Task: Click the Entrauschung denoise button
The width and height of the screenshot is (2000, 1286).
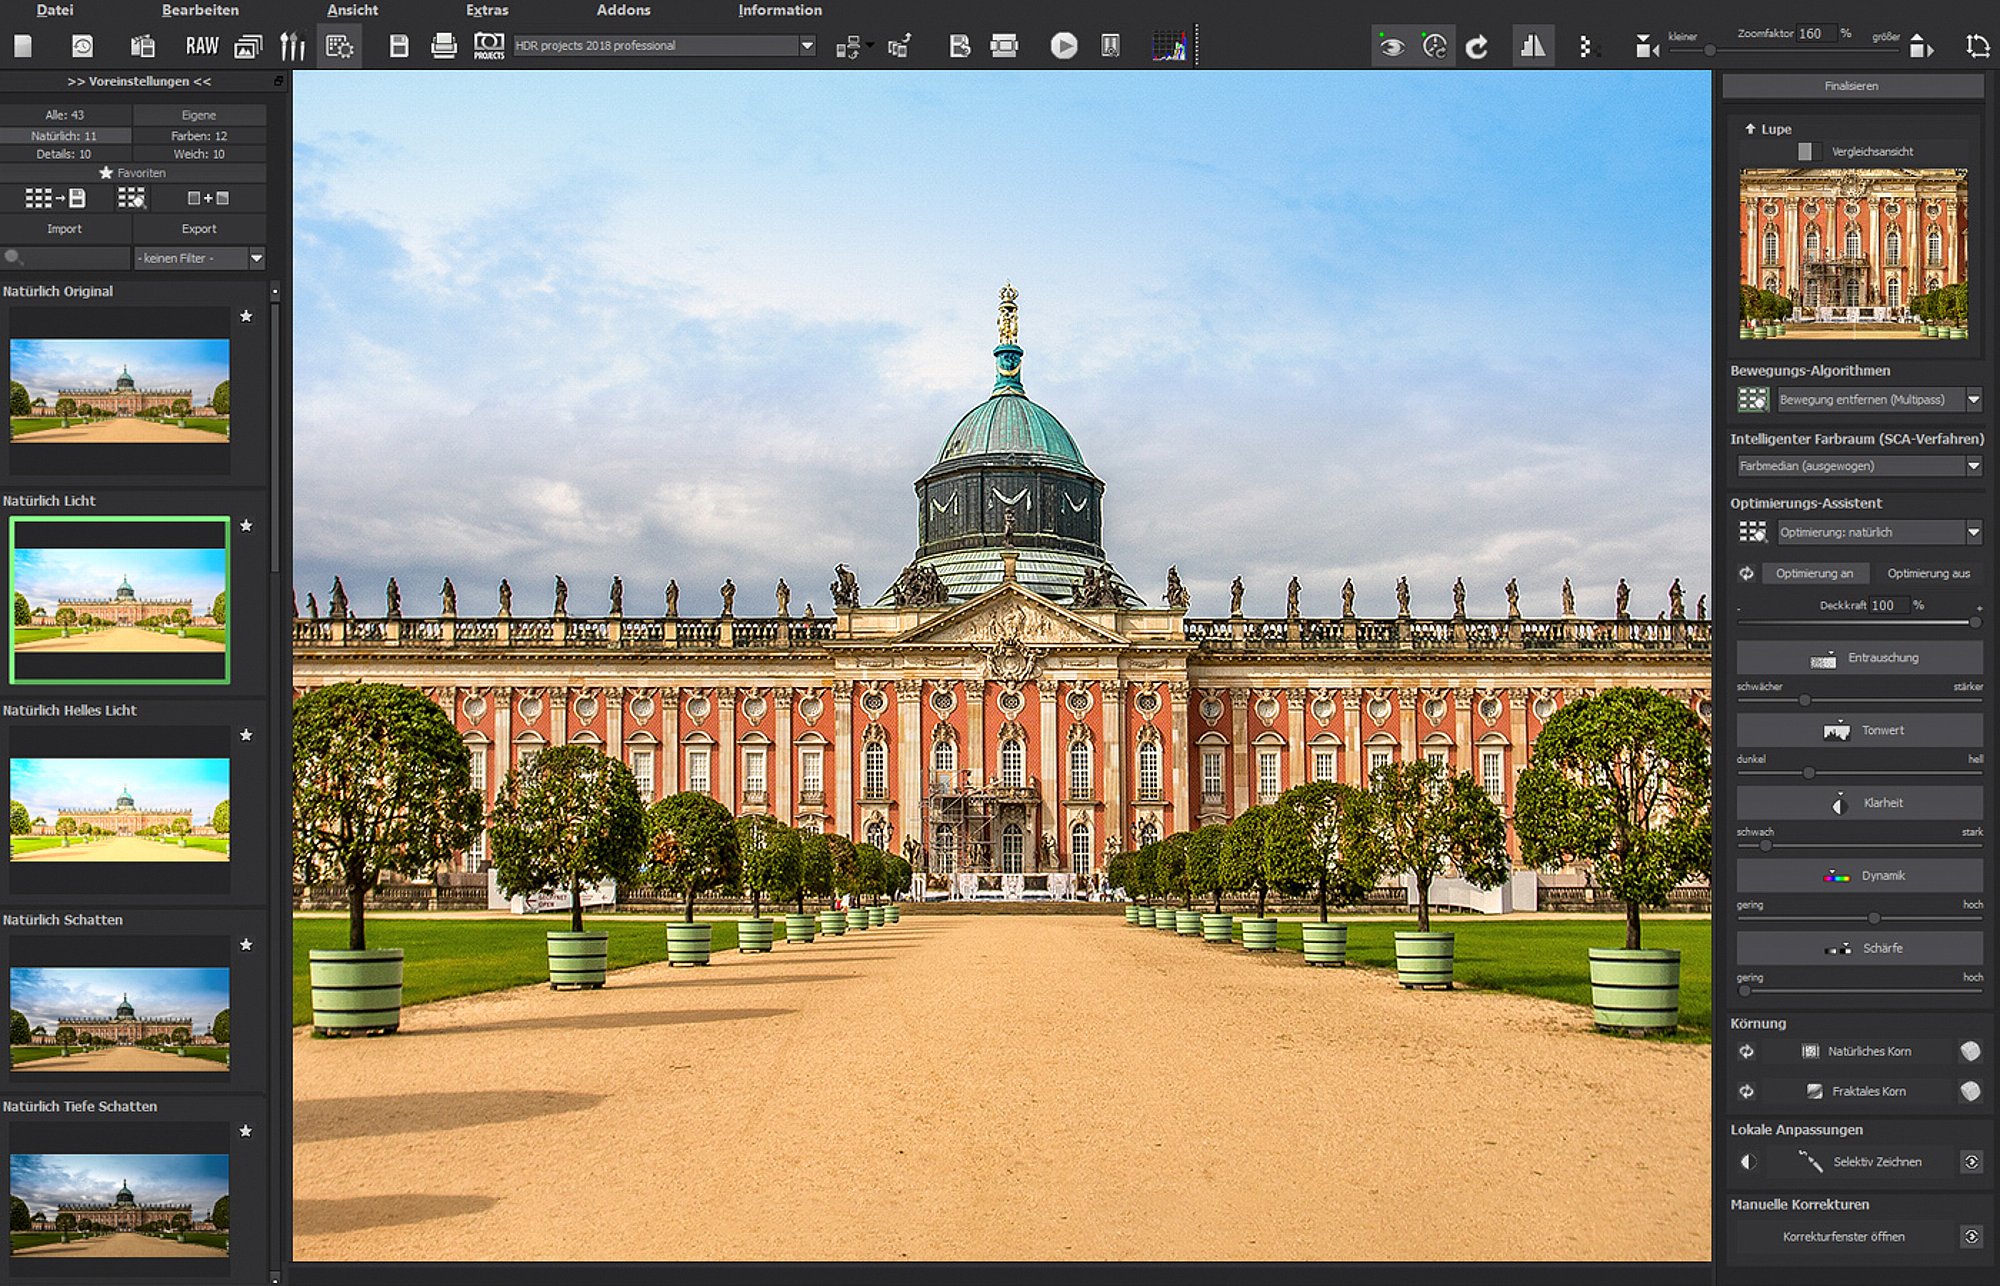Action: point(1860,658)
